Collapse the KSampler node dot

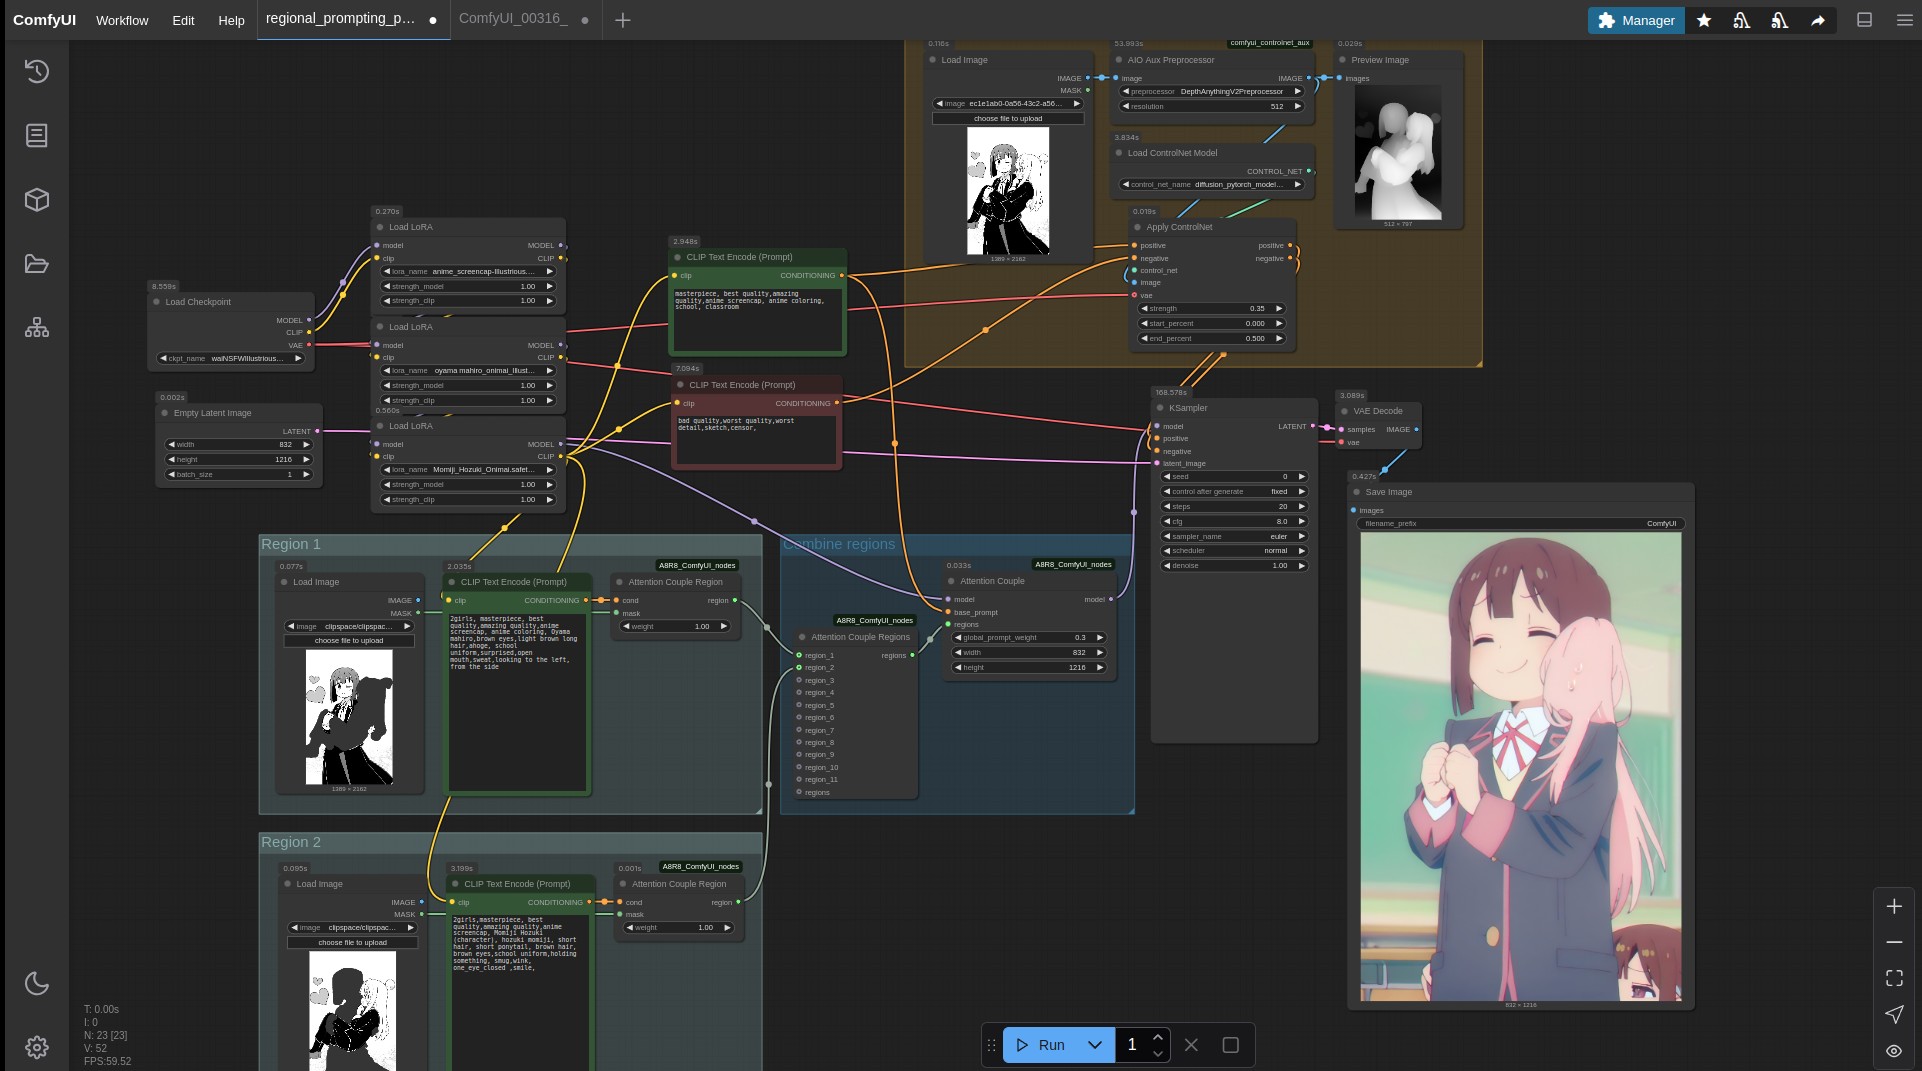[1160, 408]
